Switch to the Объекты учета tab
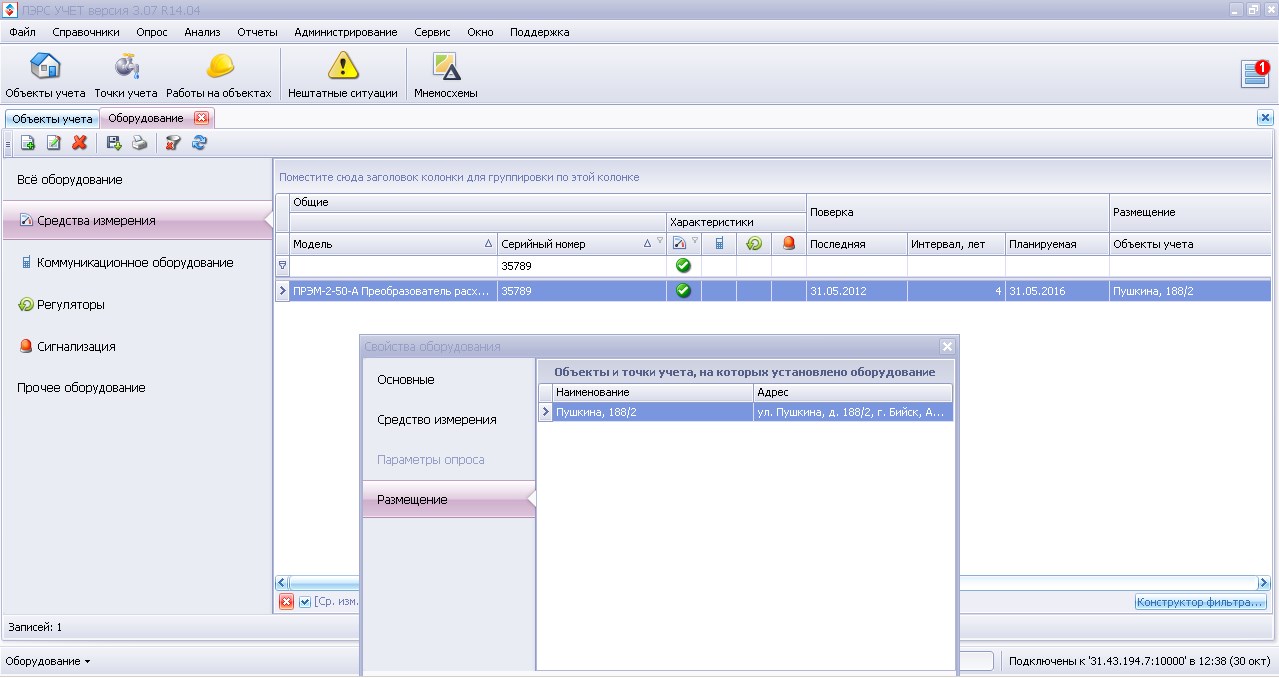This screenshot has height=678, width=1279. click(52, 119)
